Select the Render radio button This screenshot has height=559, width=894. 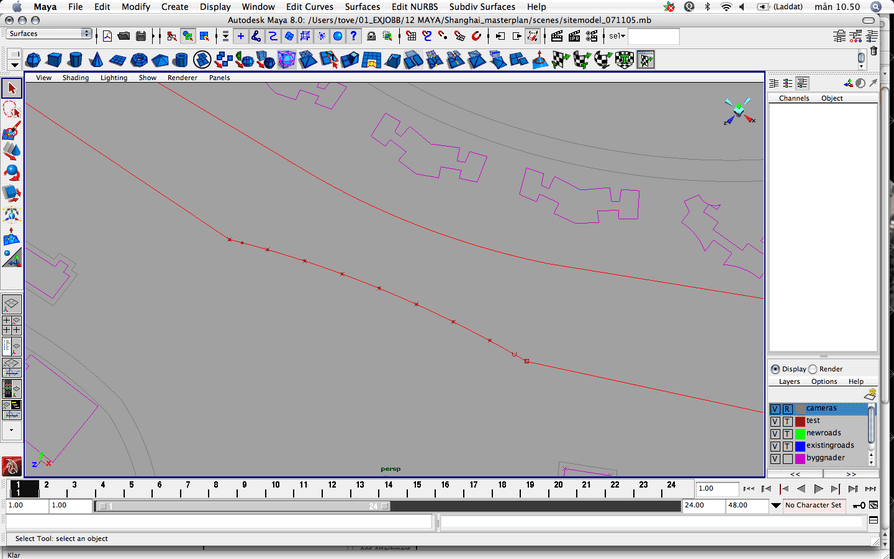(813, 369)
